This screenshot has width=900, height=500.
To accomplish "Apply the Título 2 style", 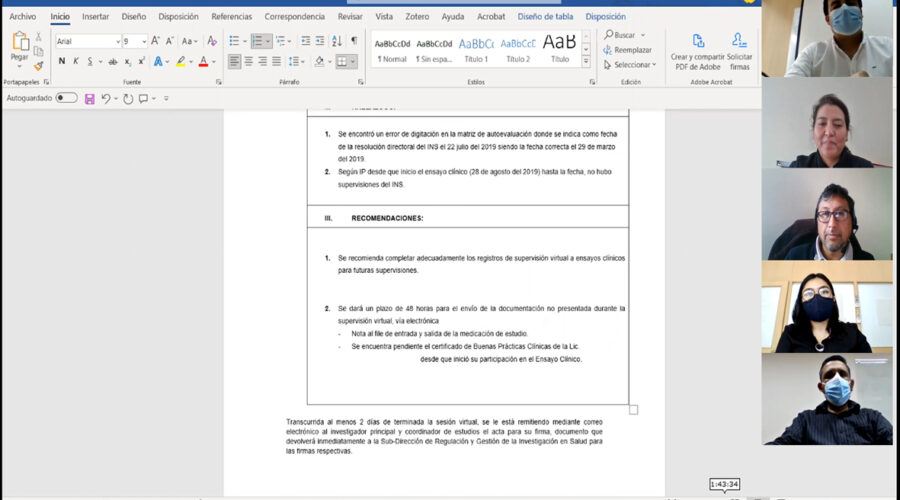I will click(518, 50).
